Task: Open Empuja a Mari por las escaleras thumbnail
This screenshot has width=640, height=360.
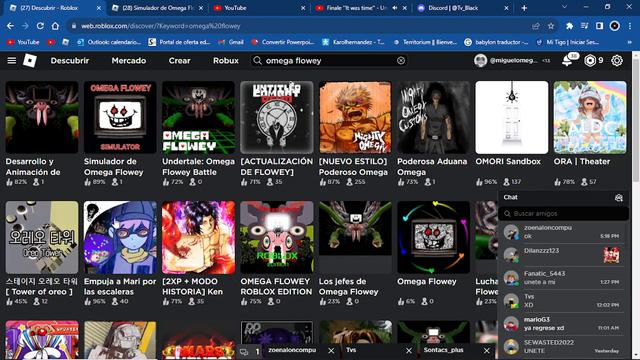Action: [x=120, y=237]
